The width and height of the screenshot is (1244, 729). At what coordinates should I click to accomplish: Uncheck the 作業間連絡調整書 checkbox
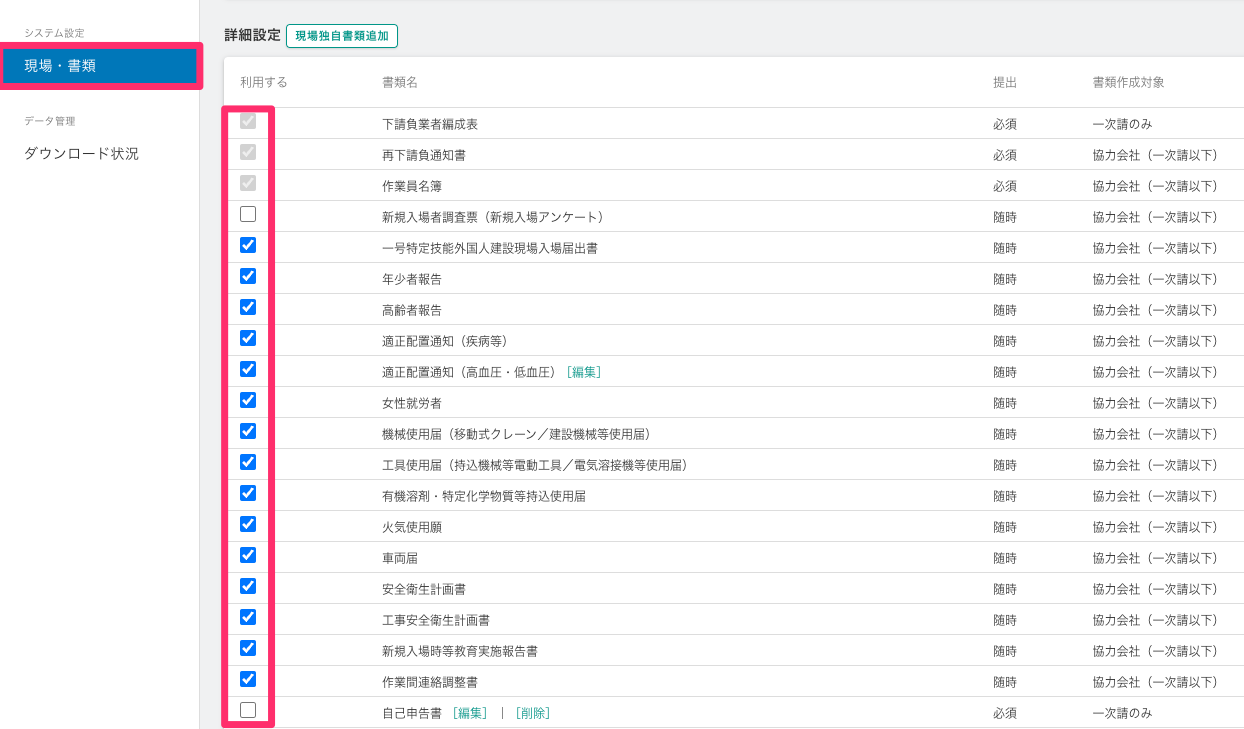pos(248,679)
